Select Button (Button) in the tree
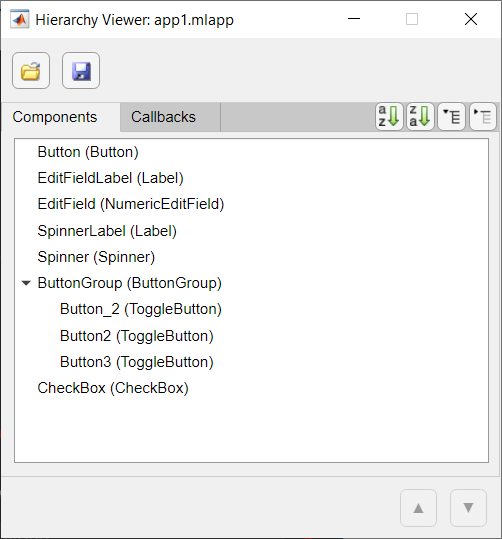Image resolution: width=502 pixels, height=539 pixels. point(88,152)
